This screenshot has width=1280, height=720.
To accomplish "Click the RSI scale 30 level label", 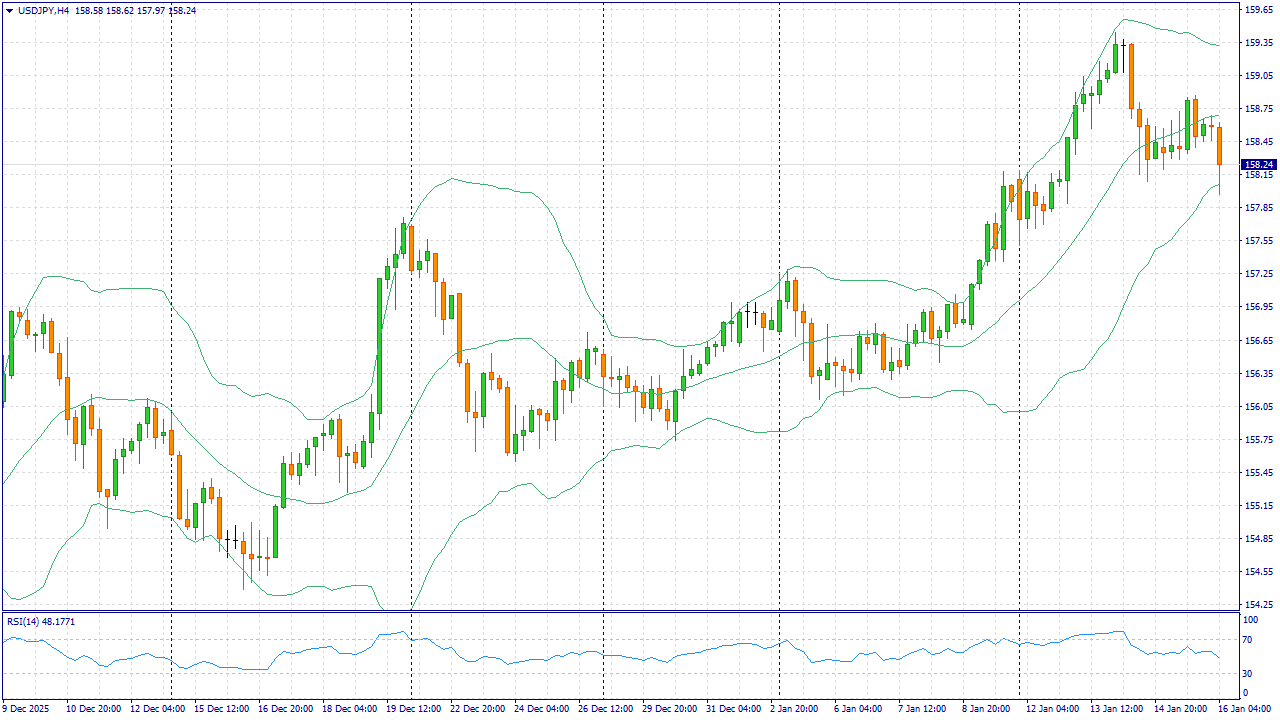I will click(1248, 672).
